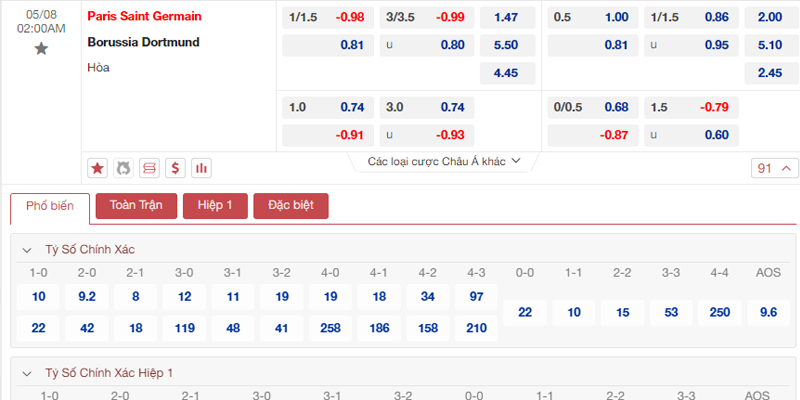This screenshot has height=400, width=800.
Task: Select away score odds 119
Action: [184, 329]
